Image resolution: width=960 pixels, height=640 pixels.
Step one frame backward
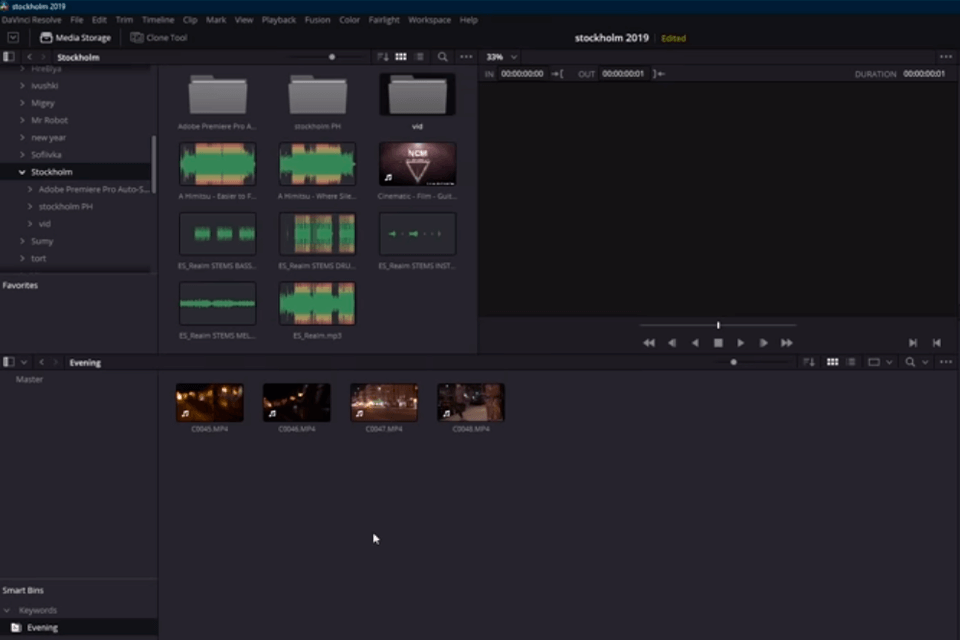point(672,343)
